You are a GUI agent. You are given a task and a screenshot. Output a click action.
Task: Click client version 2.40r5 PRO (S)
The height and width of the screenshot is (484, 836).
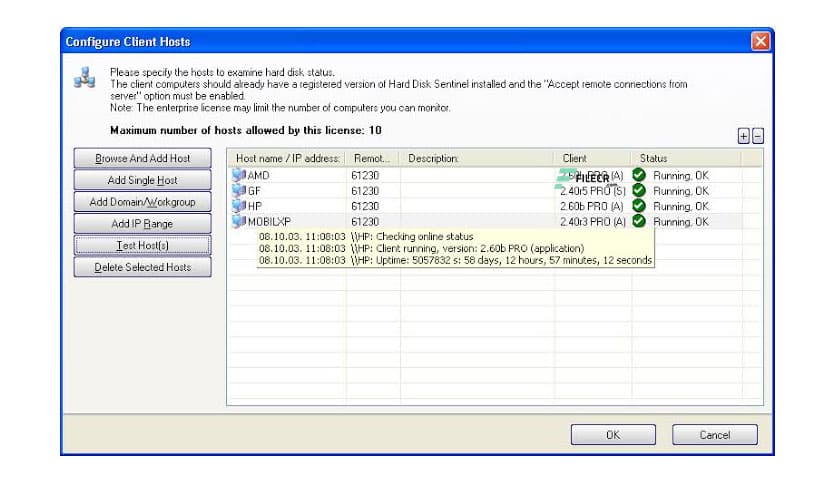(x=592, y=191)
